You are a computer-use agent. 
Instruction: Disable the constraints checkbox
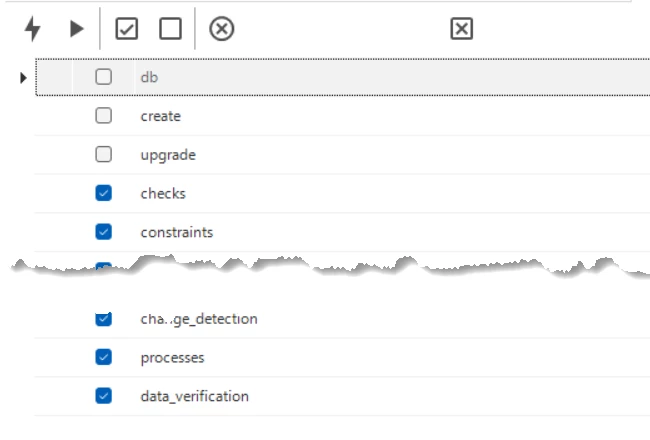(x=104, y=232)
